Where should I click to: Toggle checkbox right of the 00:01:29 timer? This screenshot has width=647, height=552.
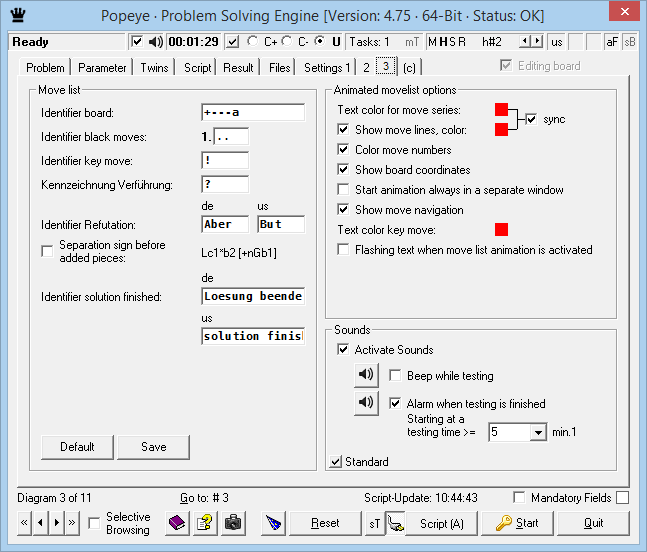tap(233, 42)
